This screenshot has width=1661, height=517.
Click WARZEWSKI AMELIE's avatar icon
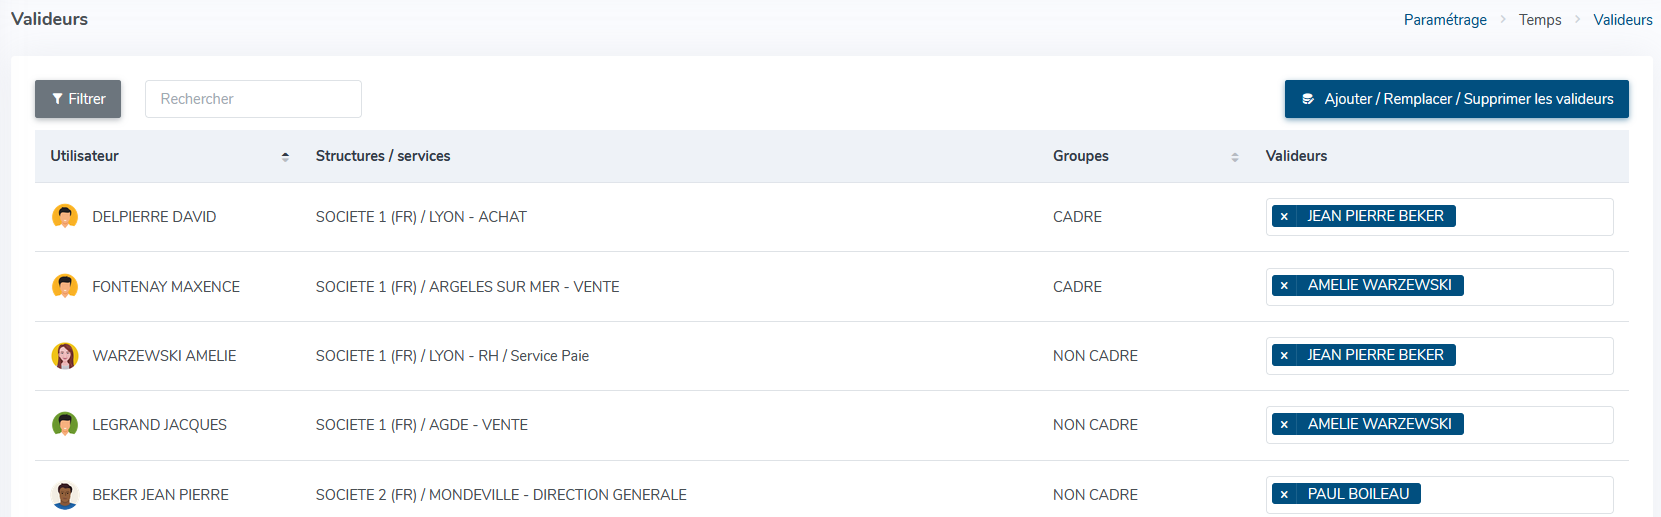tap(65, 356)
